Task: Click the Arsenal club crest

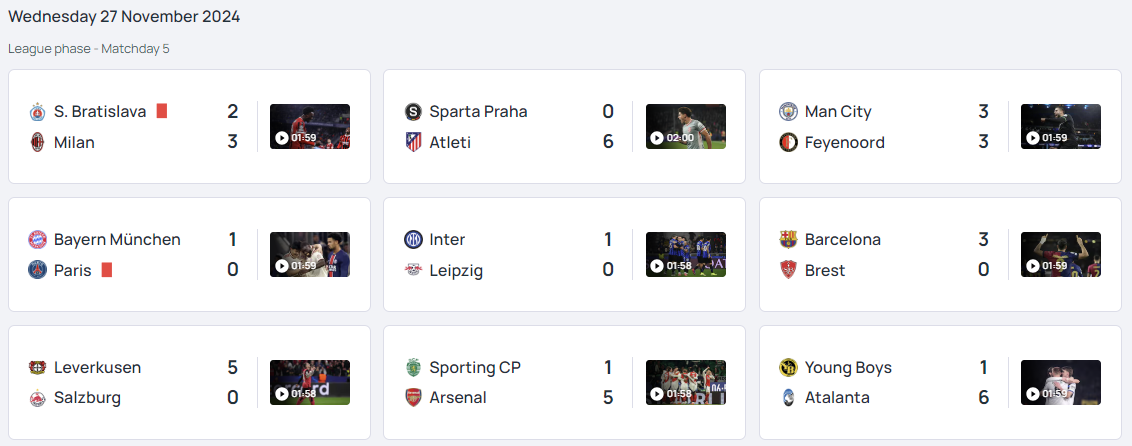Action: [x=413, y=398]
